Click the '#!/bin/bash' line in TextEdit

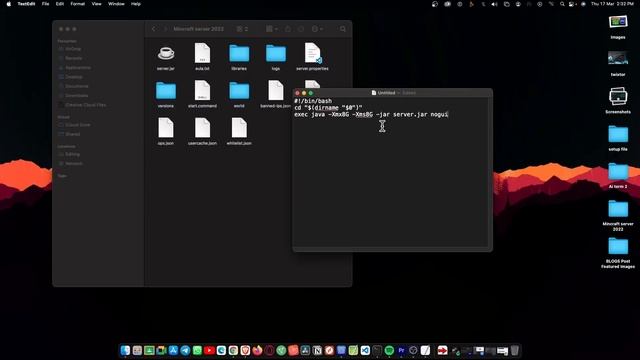click(313, 101)
